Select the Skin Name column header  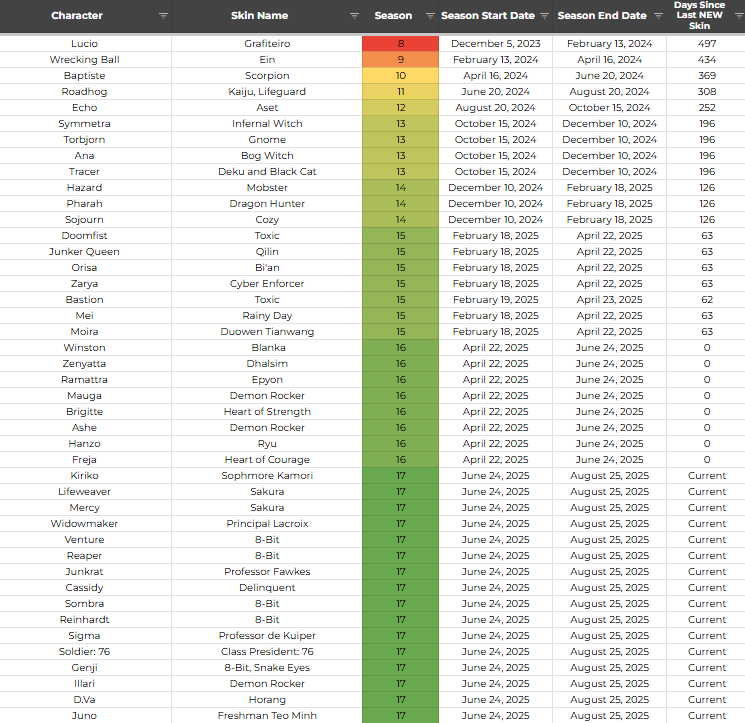point(259,16)
